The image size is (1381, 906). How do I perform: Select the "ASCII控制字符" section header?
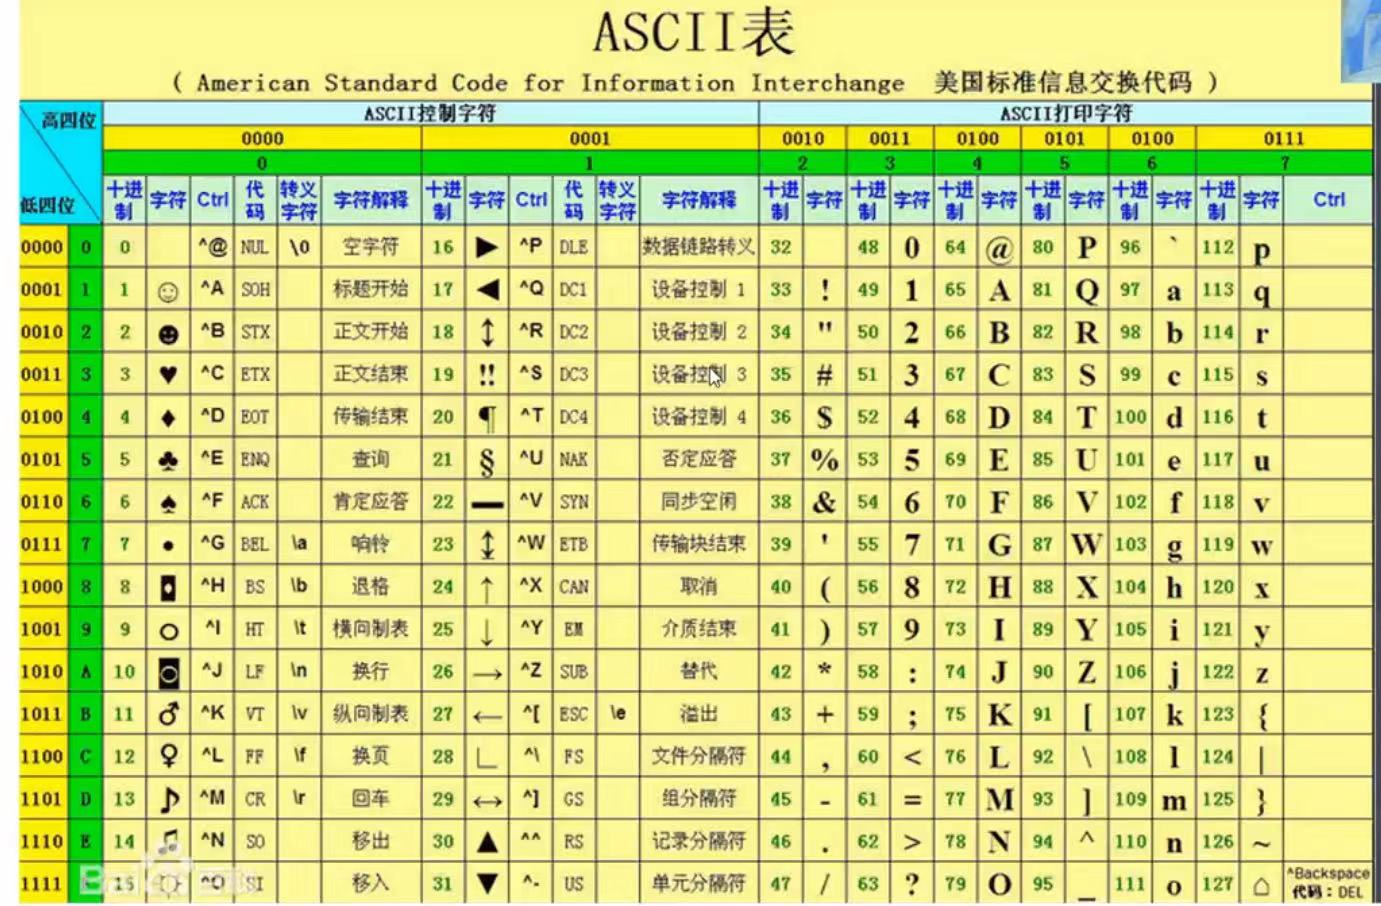click(430, 114)
